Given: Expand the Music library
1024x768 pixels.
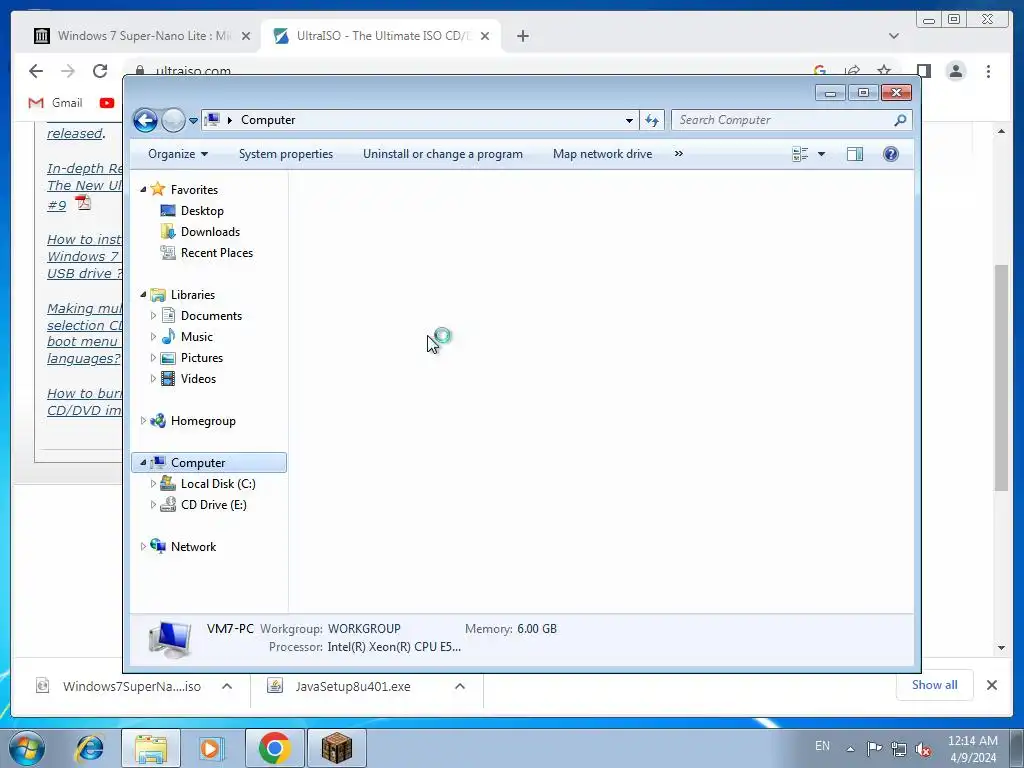Looking at the screenshot, I should pyautogui.click(x=153, y=337).
